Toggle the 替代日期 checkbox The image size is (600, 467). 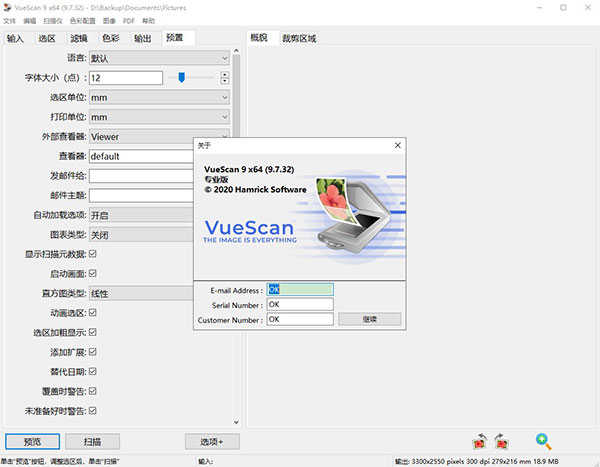(93, 371)
